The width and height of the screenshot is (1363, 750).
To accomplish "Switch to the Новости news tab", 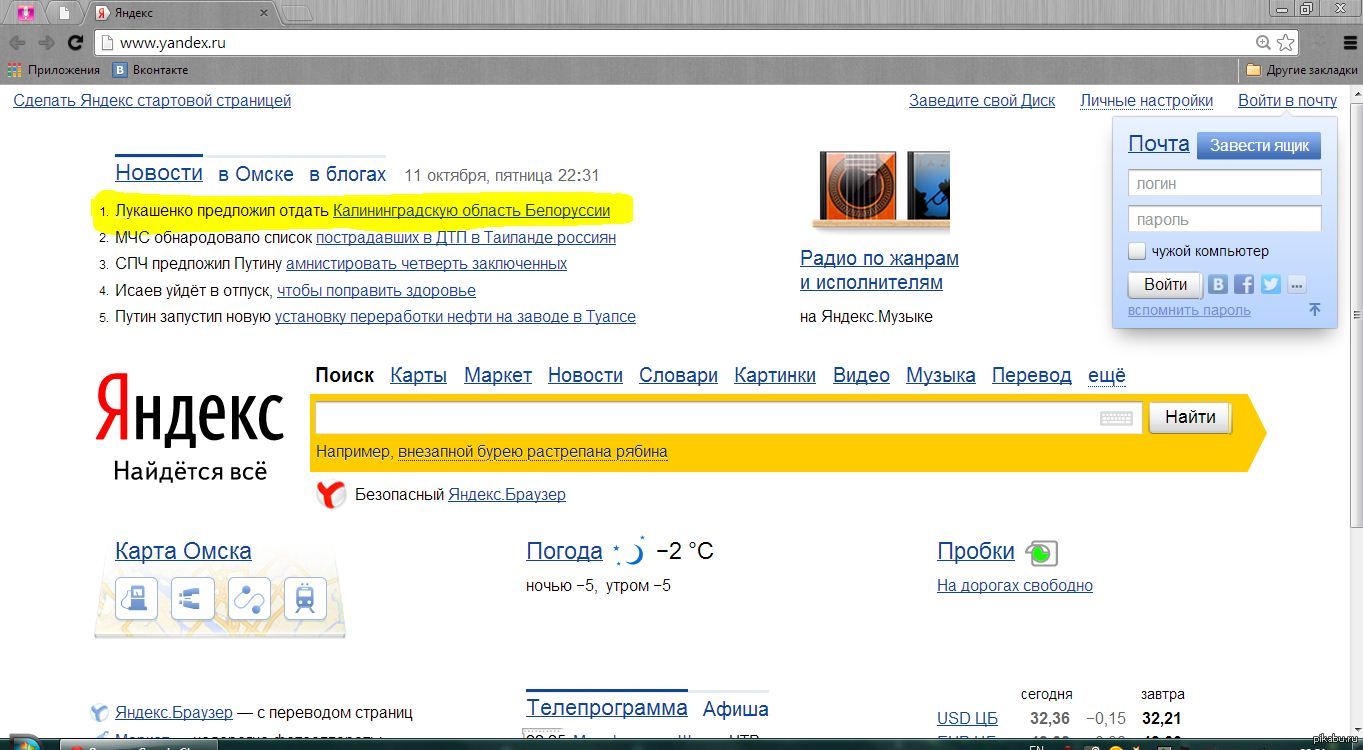I will point(159,172).
